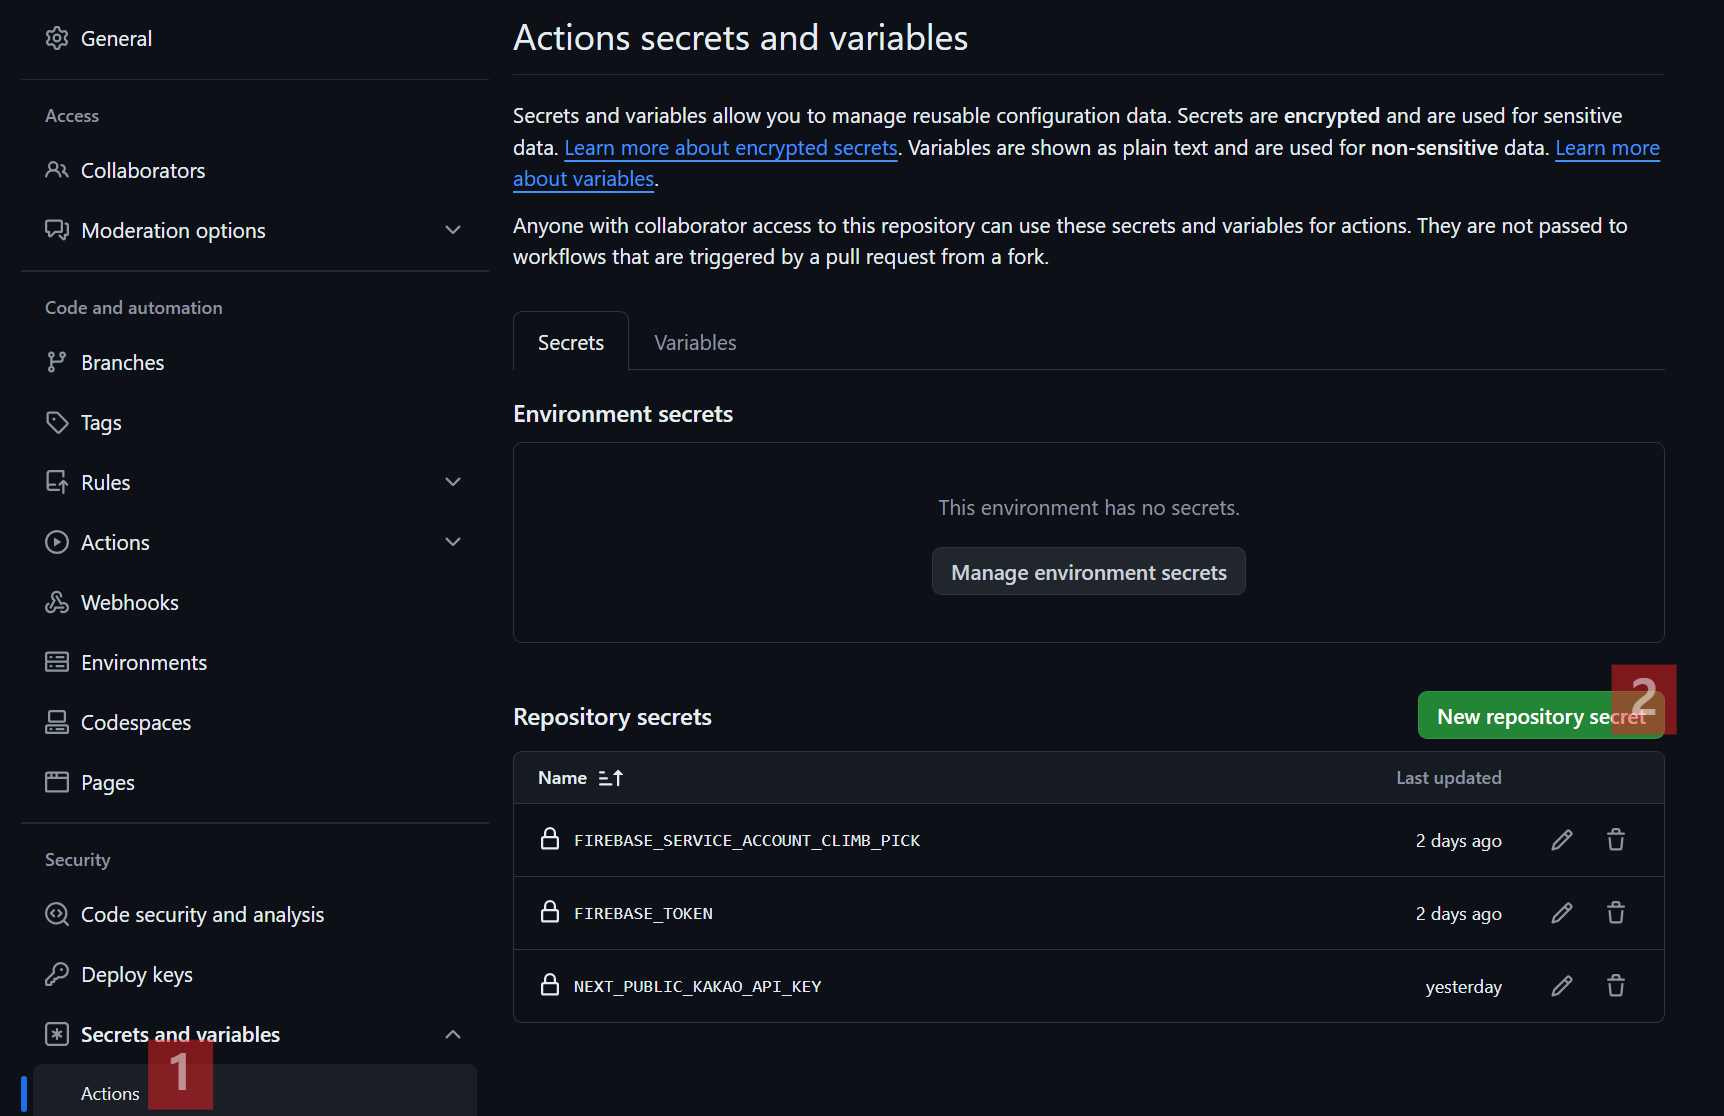
Task: Select the Secrets tab
Action: [x=570, y=341]
